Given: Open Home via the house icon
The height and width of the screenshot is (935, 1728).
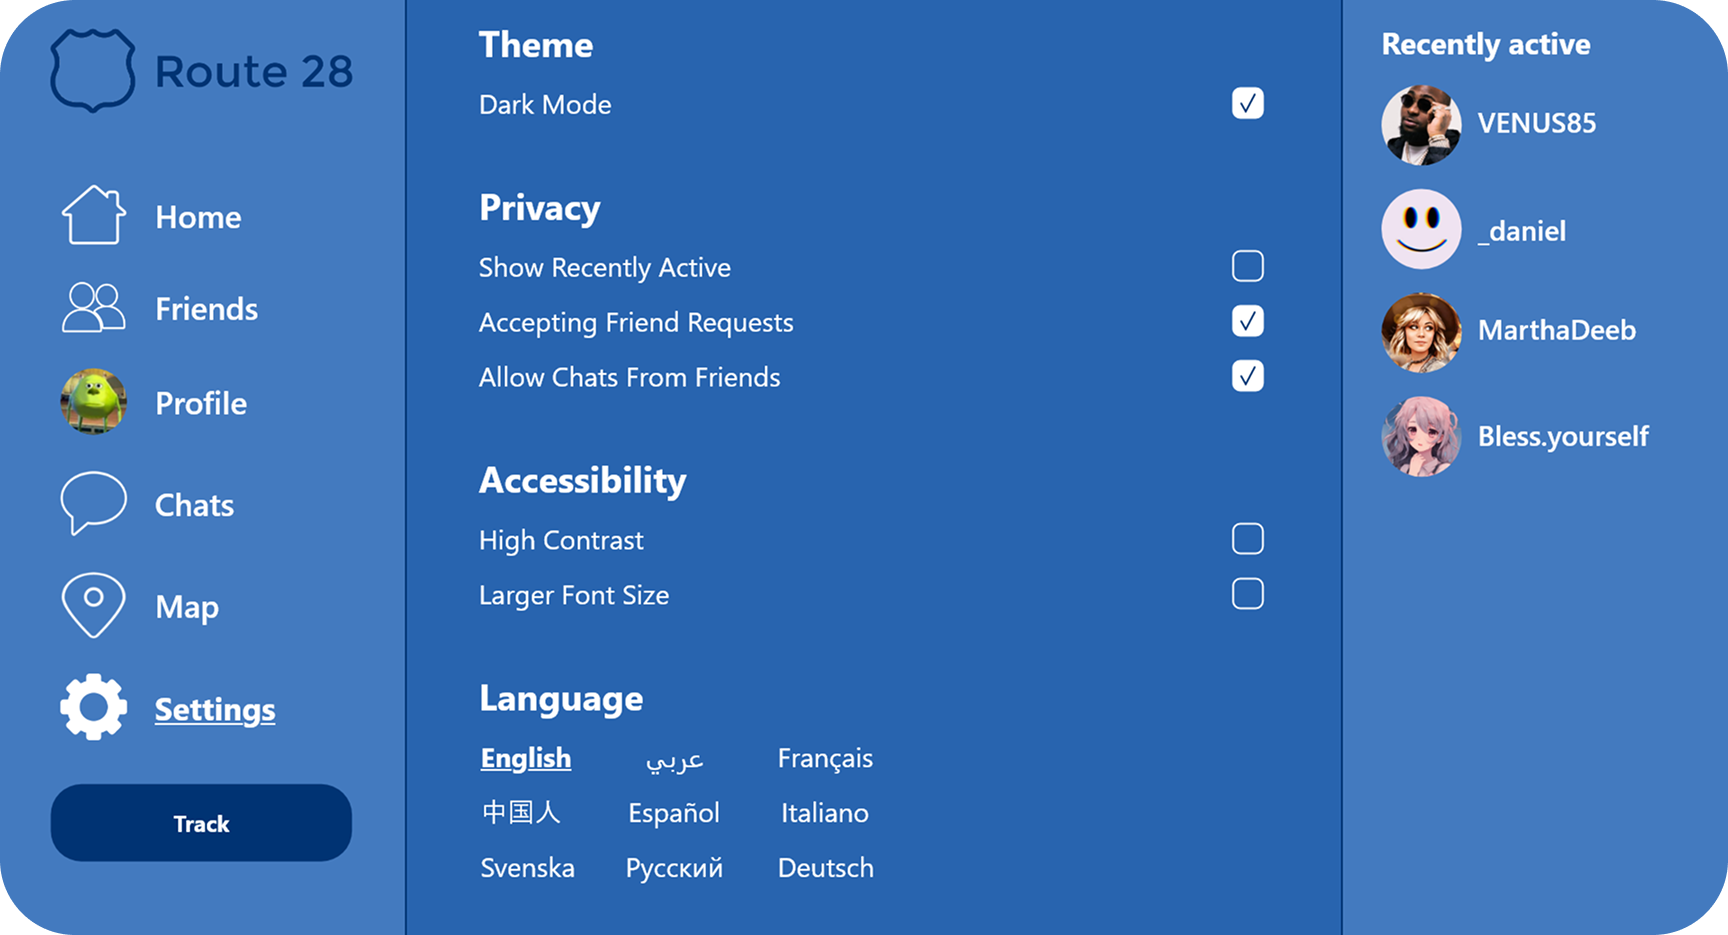Looking at the screenshot, I should click(x=94, y=215).
